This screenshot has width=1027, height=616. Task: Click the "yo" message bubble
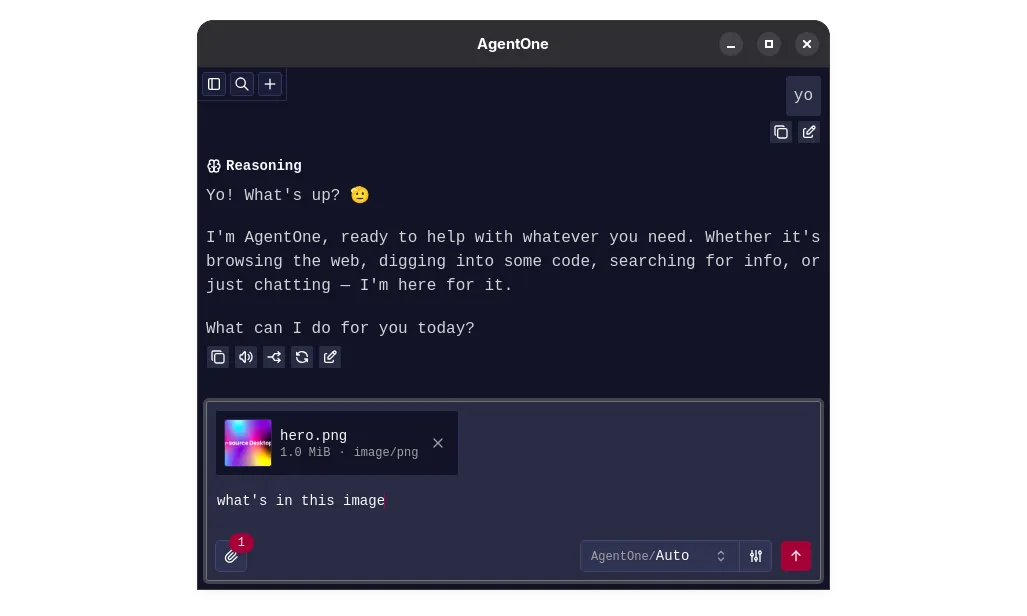point(803,96)
